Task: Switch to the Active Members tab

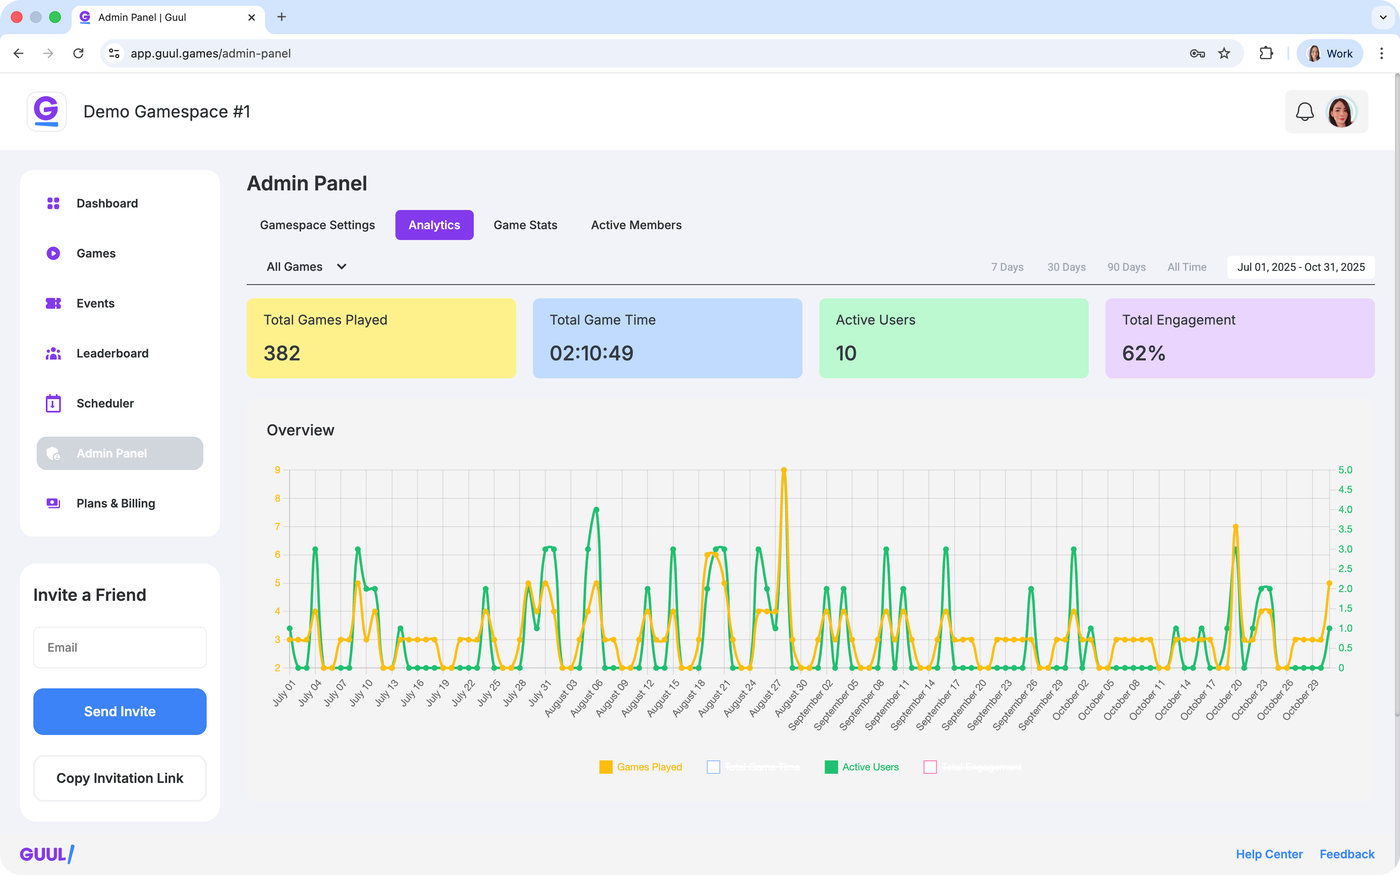Action: click(x=636, y=225)
